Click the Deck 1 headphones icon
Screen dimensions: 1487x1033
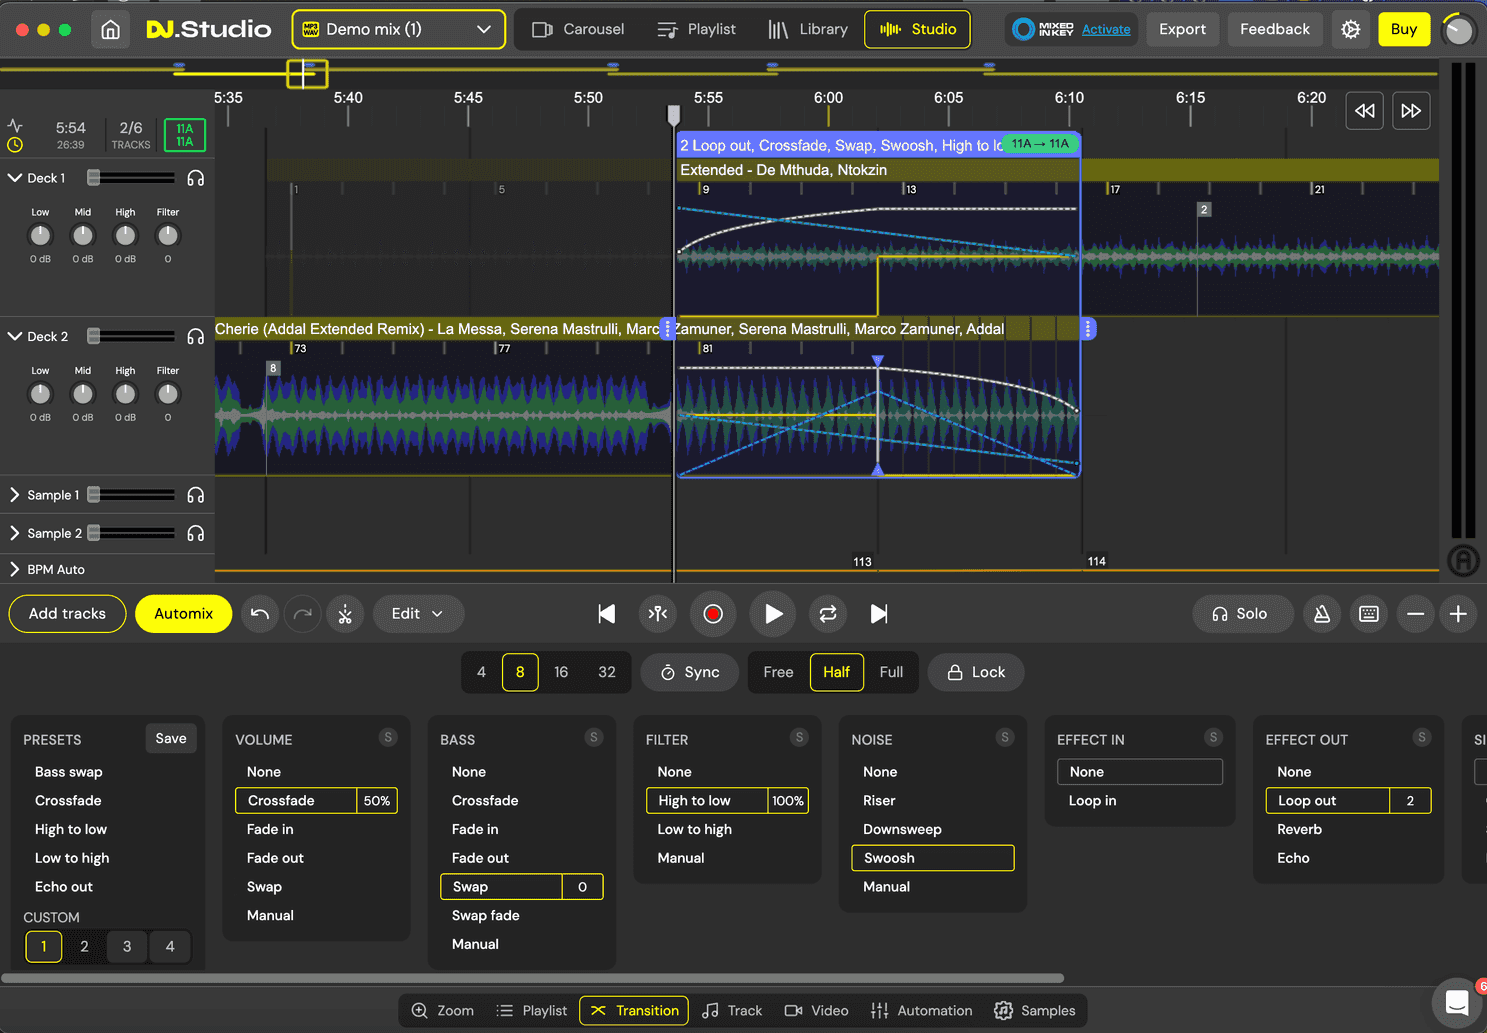click(196, 178)
